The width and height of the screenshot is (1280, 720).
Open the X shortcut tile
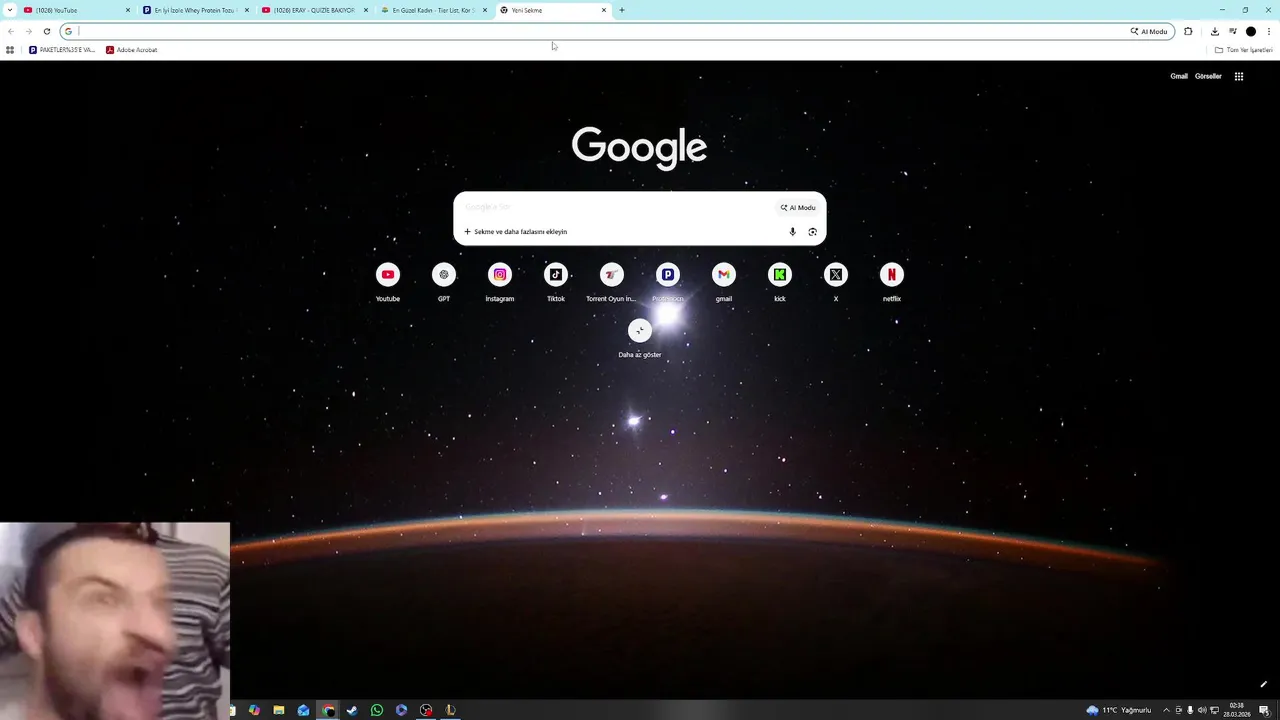click(x=836, y=283)
